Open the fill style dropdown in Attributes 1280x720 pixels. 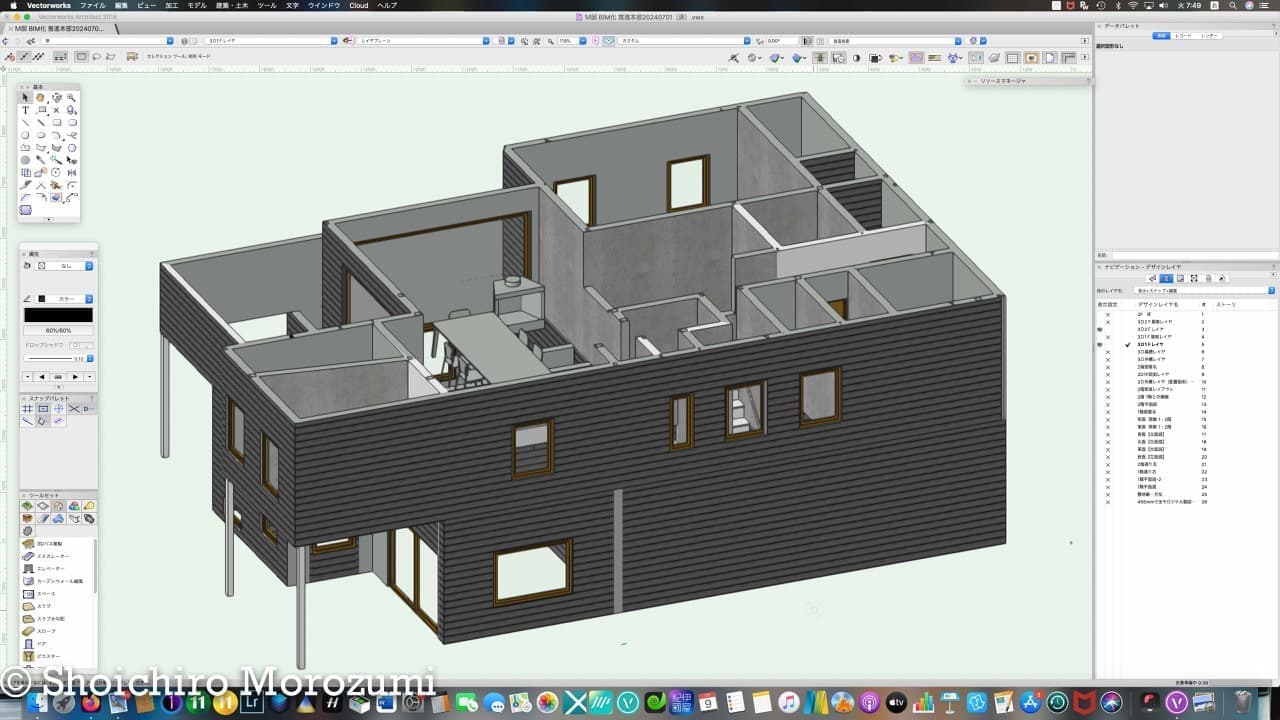[x=65, y=266]
